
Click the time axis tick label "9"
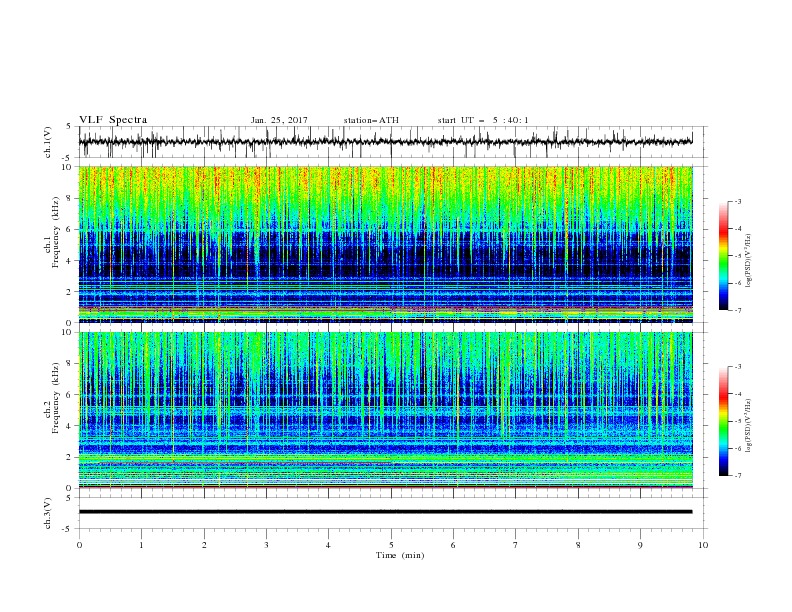click(x=640, y=545)
